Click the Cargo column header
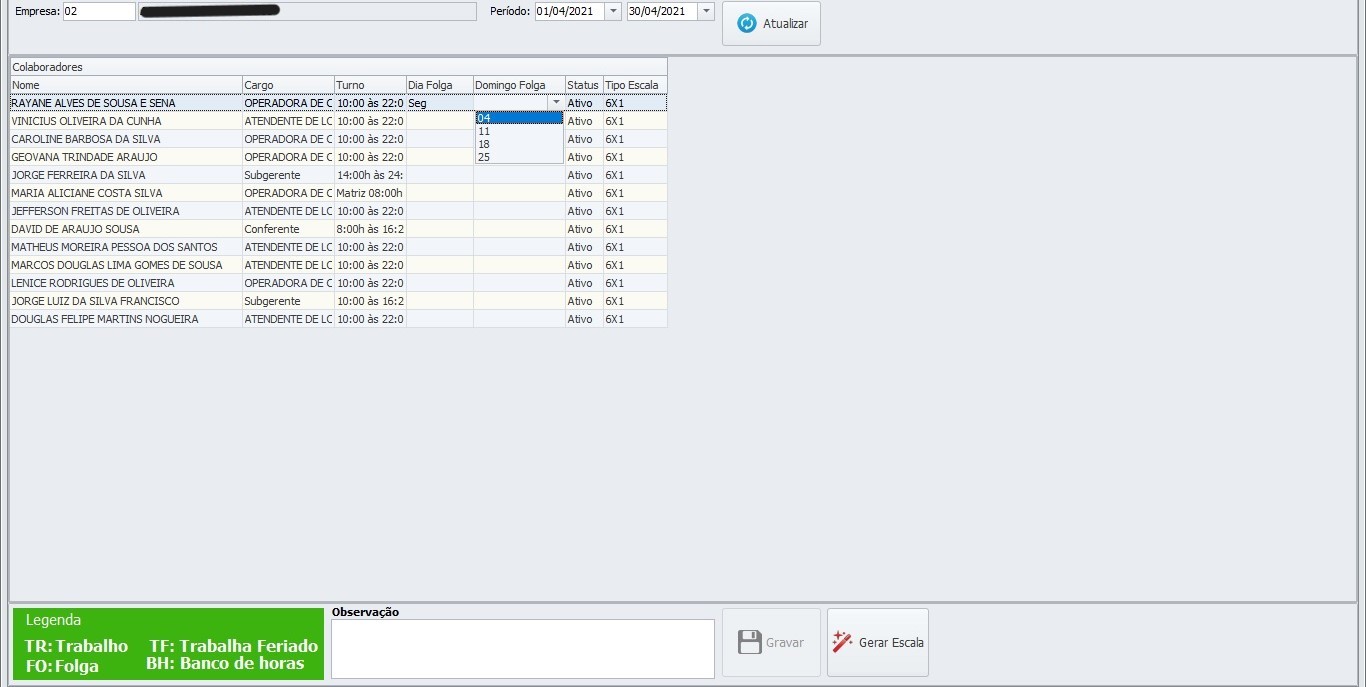The width and height of the screenshot is (1366, 687). 288,85
